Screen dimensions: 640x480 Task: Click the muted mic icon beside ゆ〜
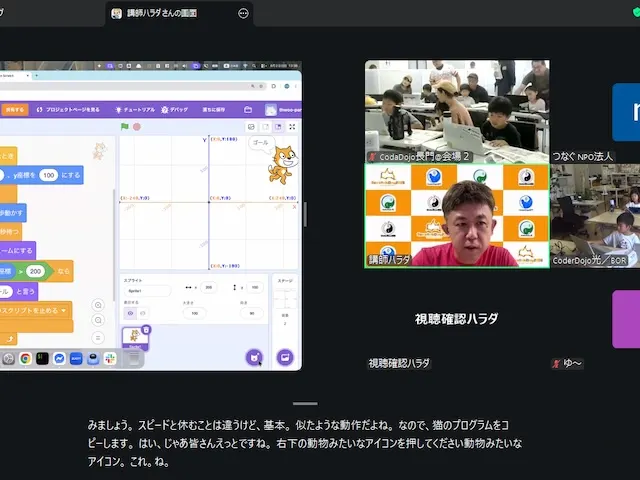(x=556, y=363)
